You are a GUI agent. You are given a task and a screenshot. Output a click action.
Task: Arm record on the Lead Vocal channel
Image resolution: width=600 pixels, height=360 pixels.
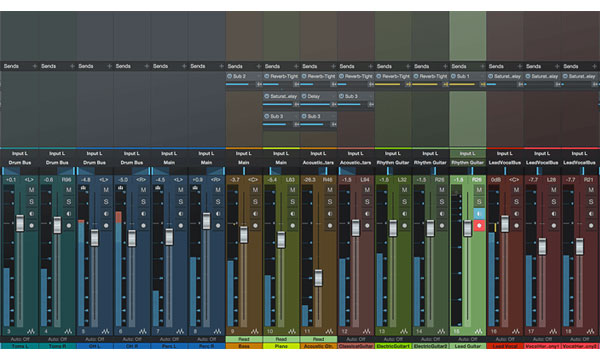[516, 226]
